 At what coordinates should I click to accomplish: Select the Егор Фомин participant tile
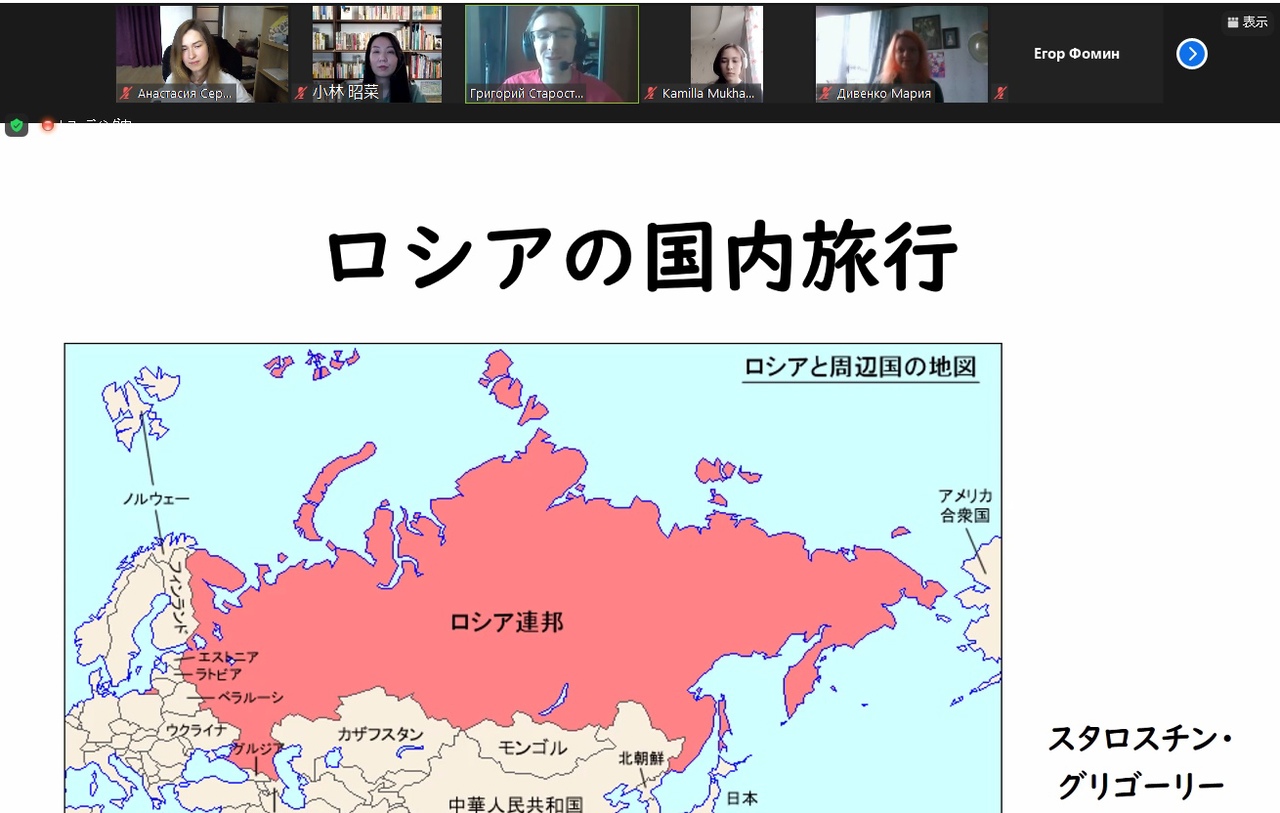(1076, 54)
